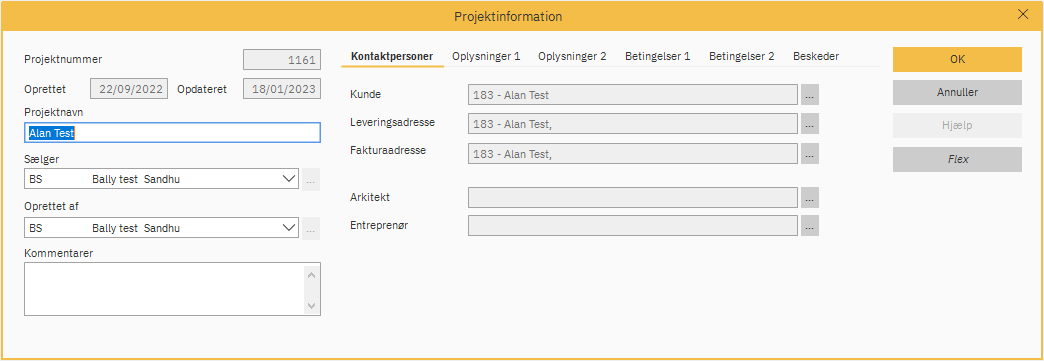Viewport: 1044px width, 361px height.
Task: Click the empty Entreprenør field
Action: coord(633,225)
